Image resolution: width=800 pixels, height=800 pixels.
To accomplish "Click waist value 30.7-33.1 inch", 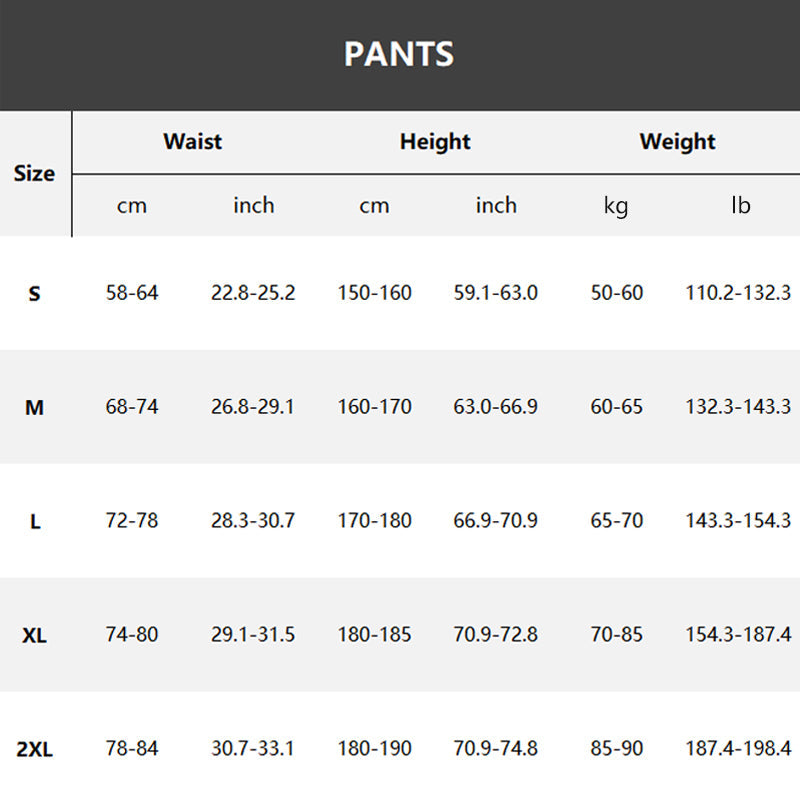I will click(253, 749).
